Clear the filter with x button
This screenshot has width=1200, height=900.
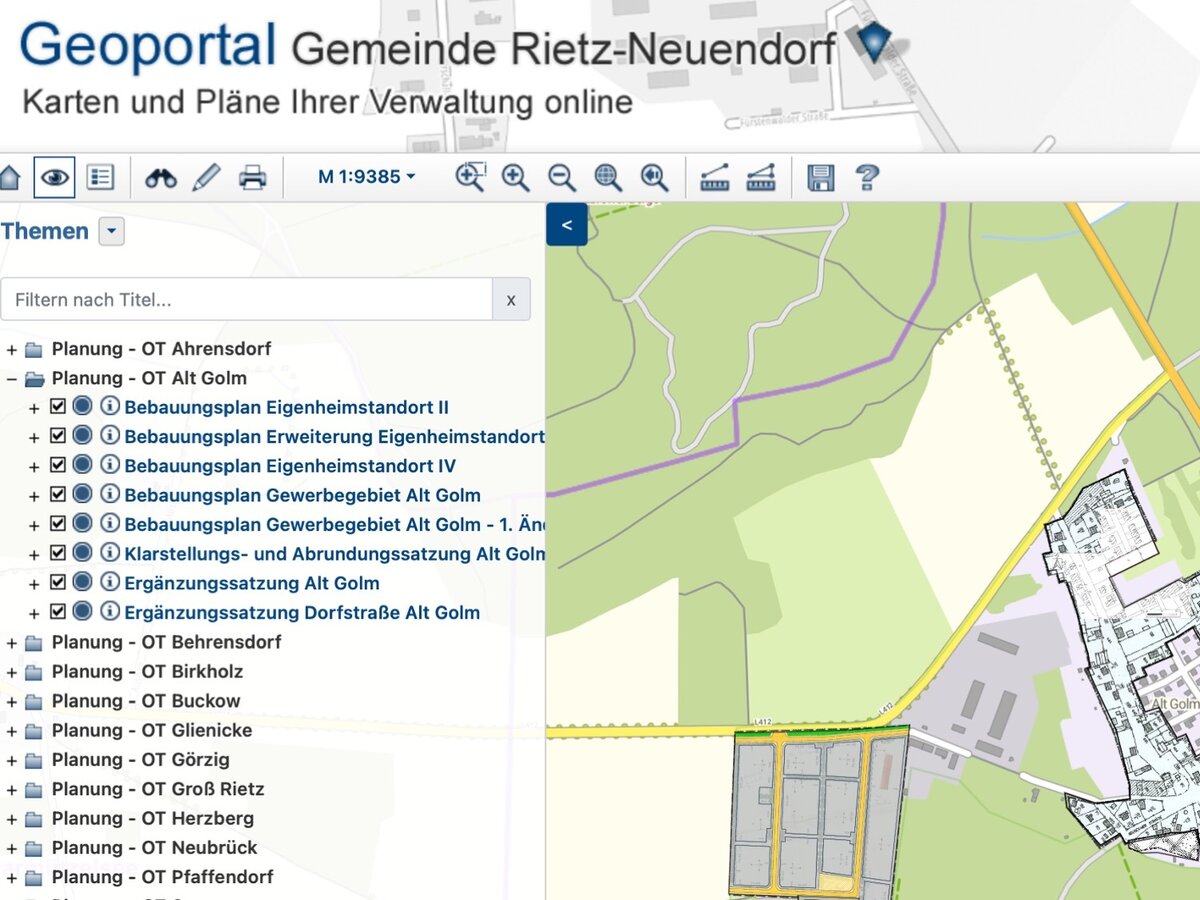click(511, 300)
